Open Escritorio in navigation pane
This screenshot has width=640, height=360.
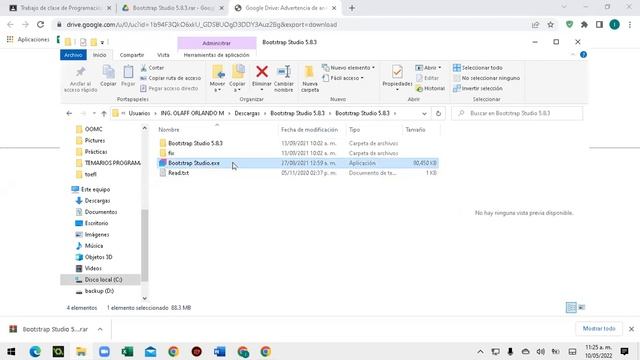(x=96, y=223)
